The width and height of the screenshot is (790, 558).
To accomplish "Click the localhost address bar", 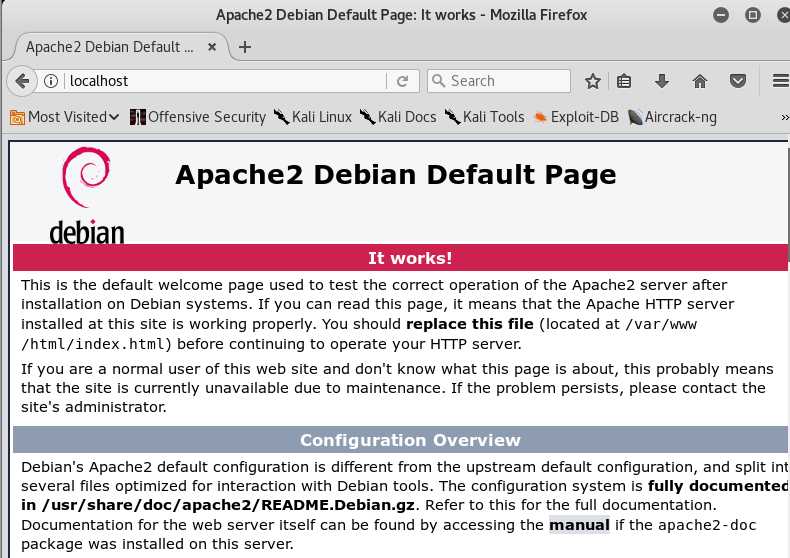I will tap(230, 81).
